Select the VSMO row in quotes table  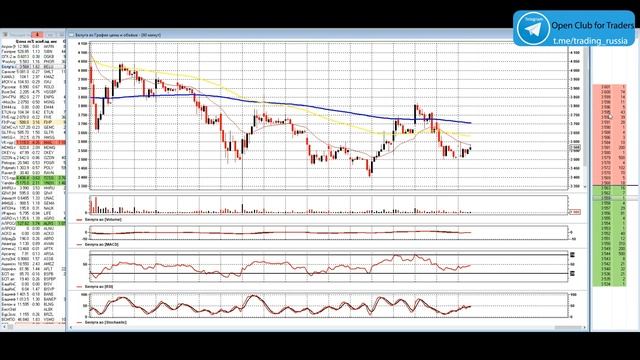(33, 319)
